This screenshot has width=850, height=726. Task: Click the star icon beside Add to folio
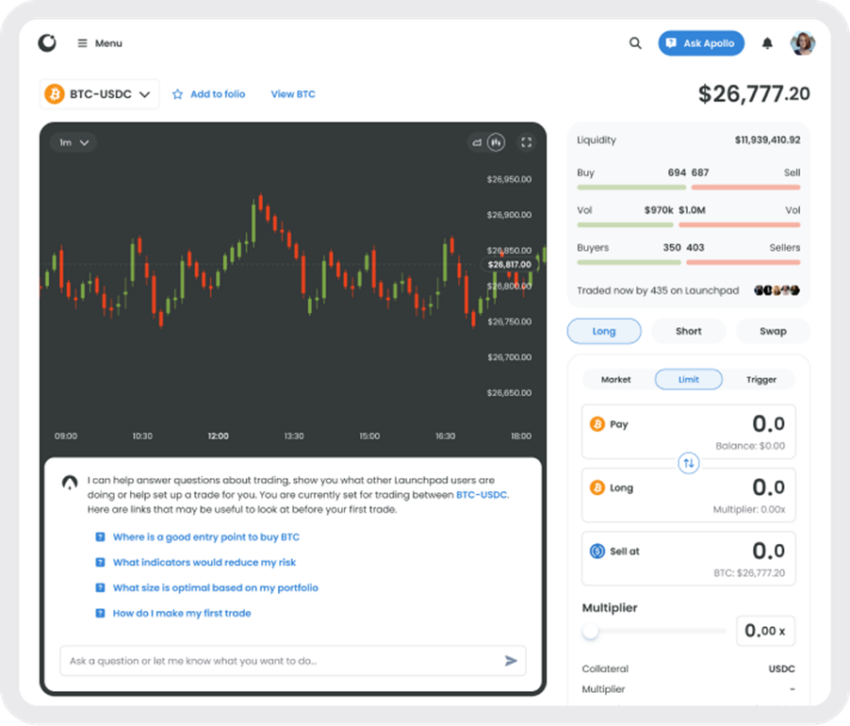pos(177,94)
